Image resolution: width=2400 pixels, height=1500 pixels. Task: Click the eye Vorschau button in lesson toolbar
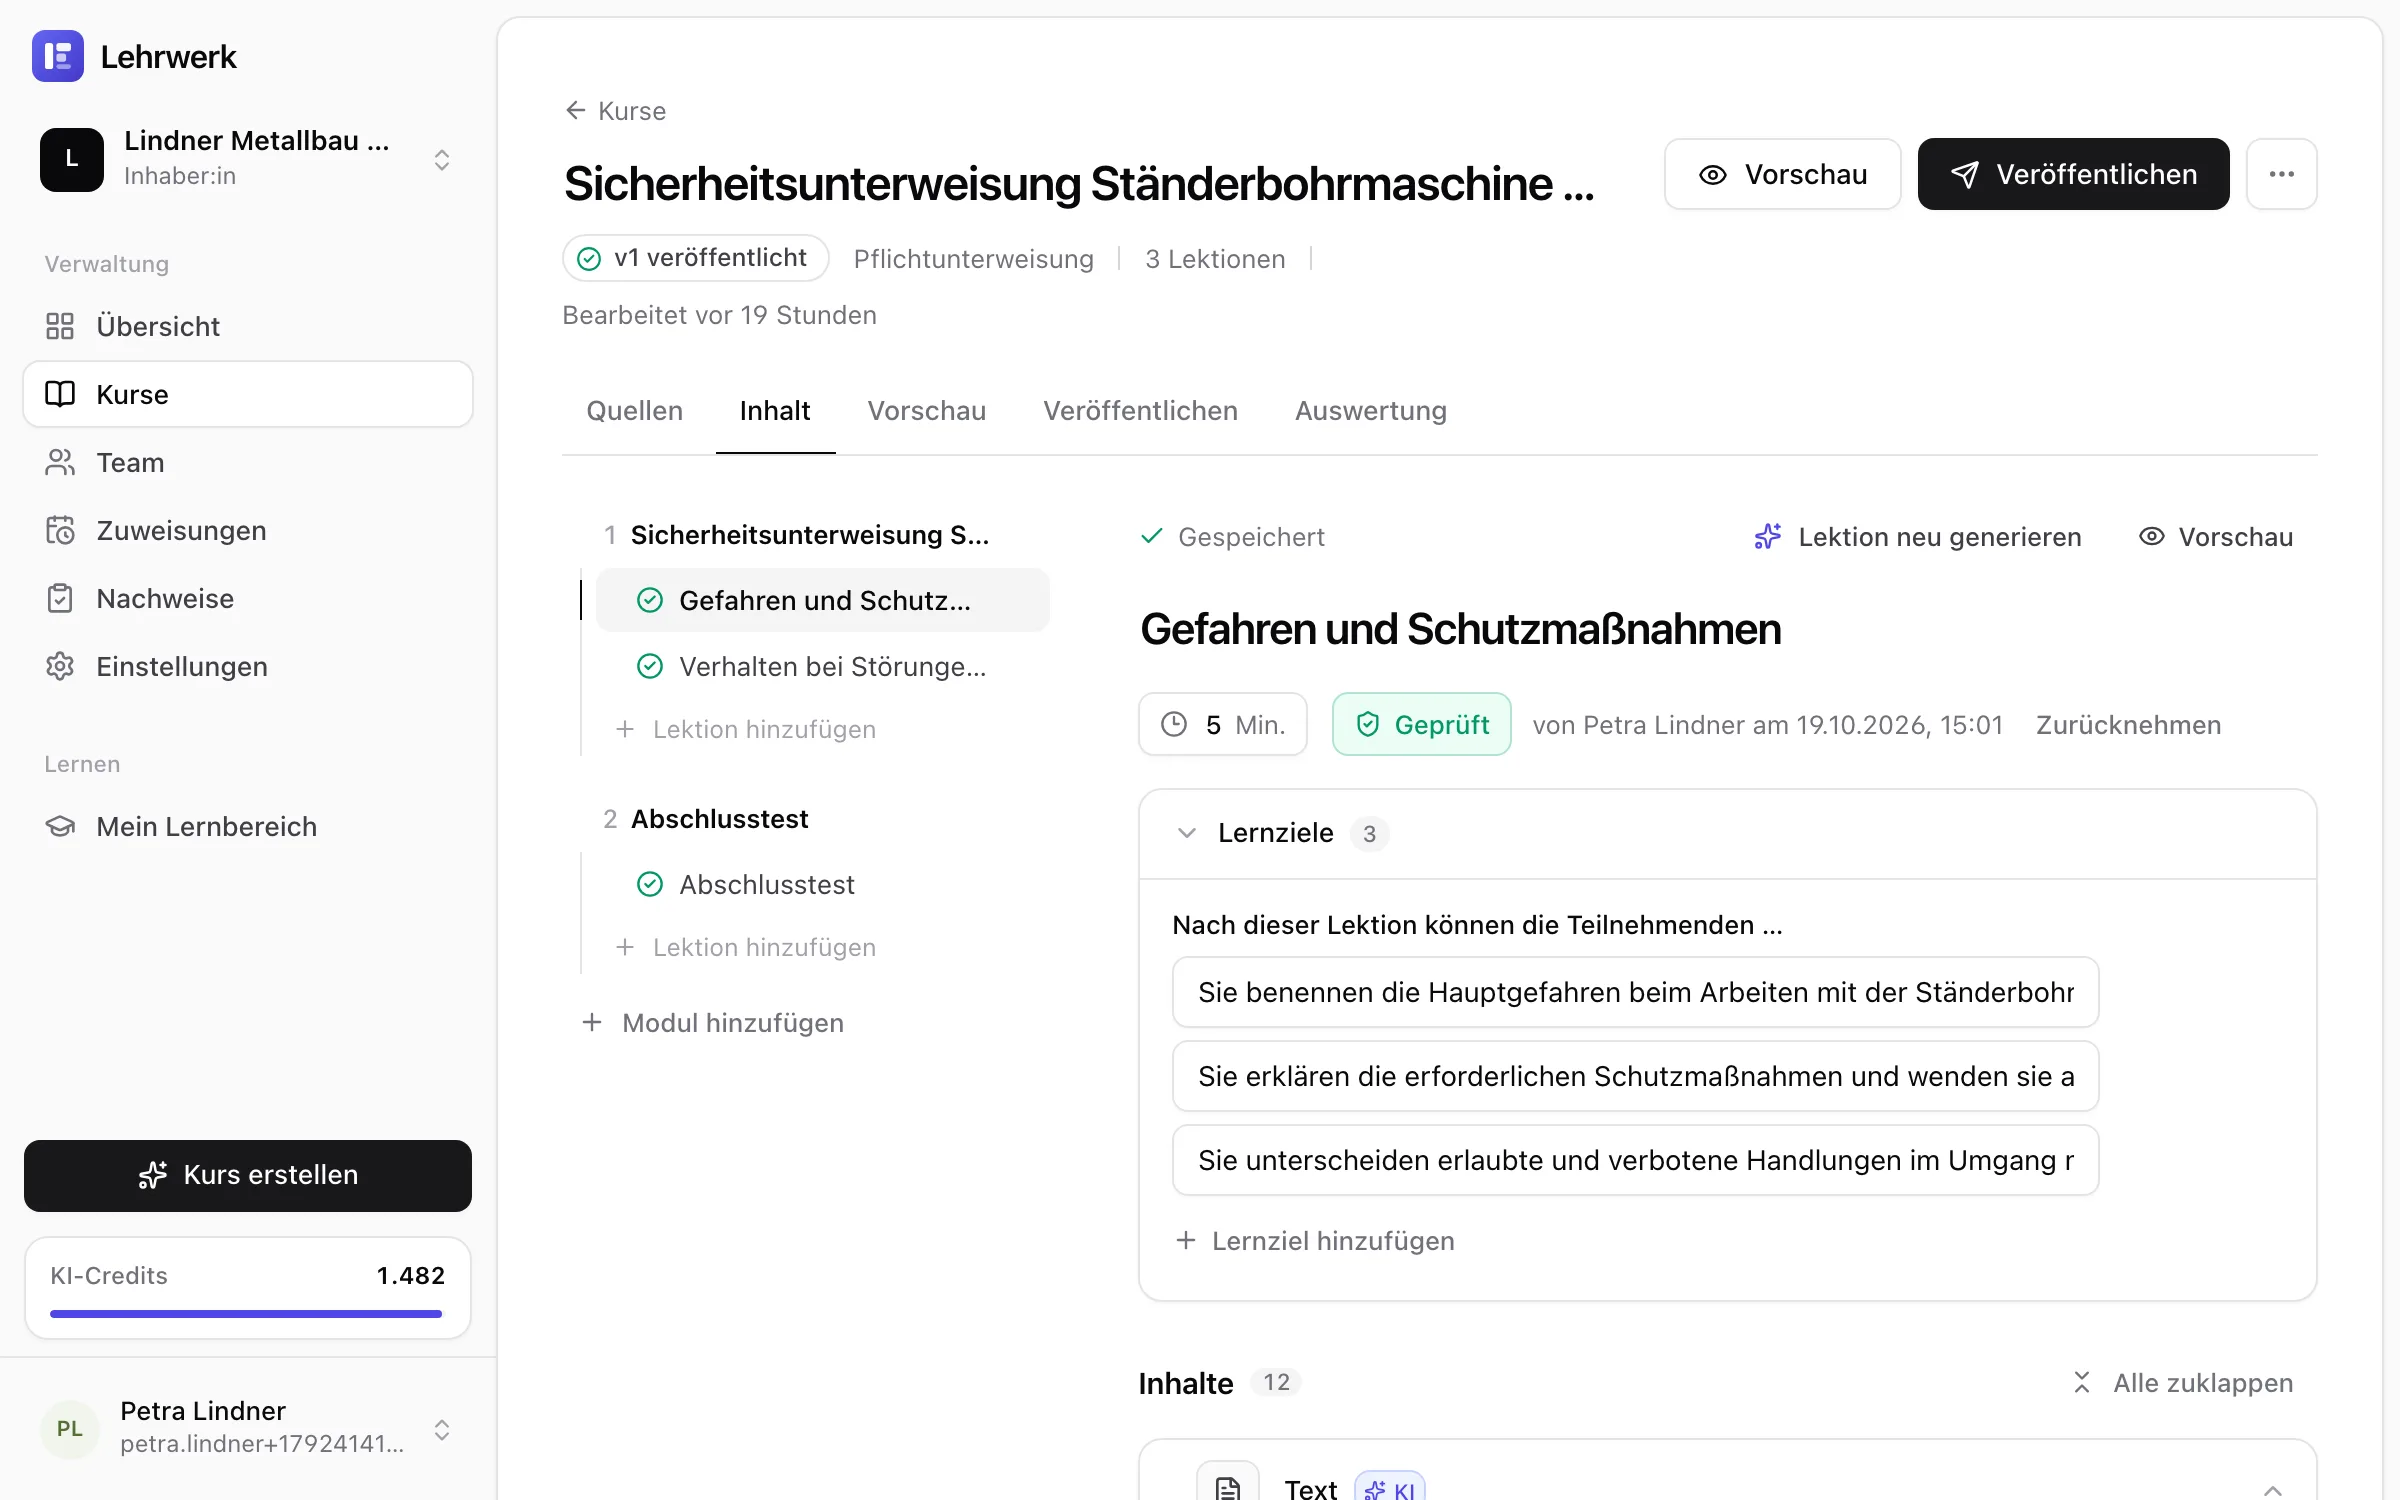coord(2216,537)
